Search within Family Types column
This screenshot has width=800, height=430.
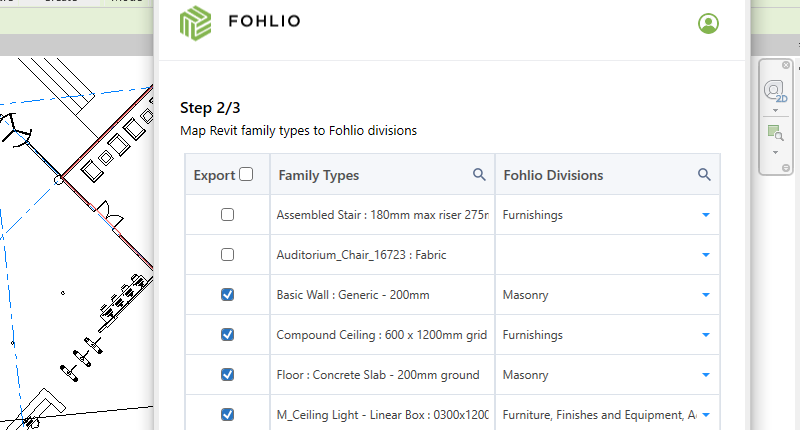tap(479, 174)
